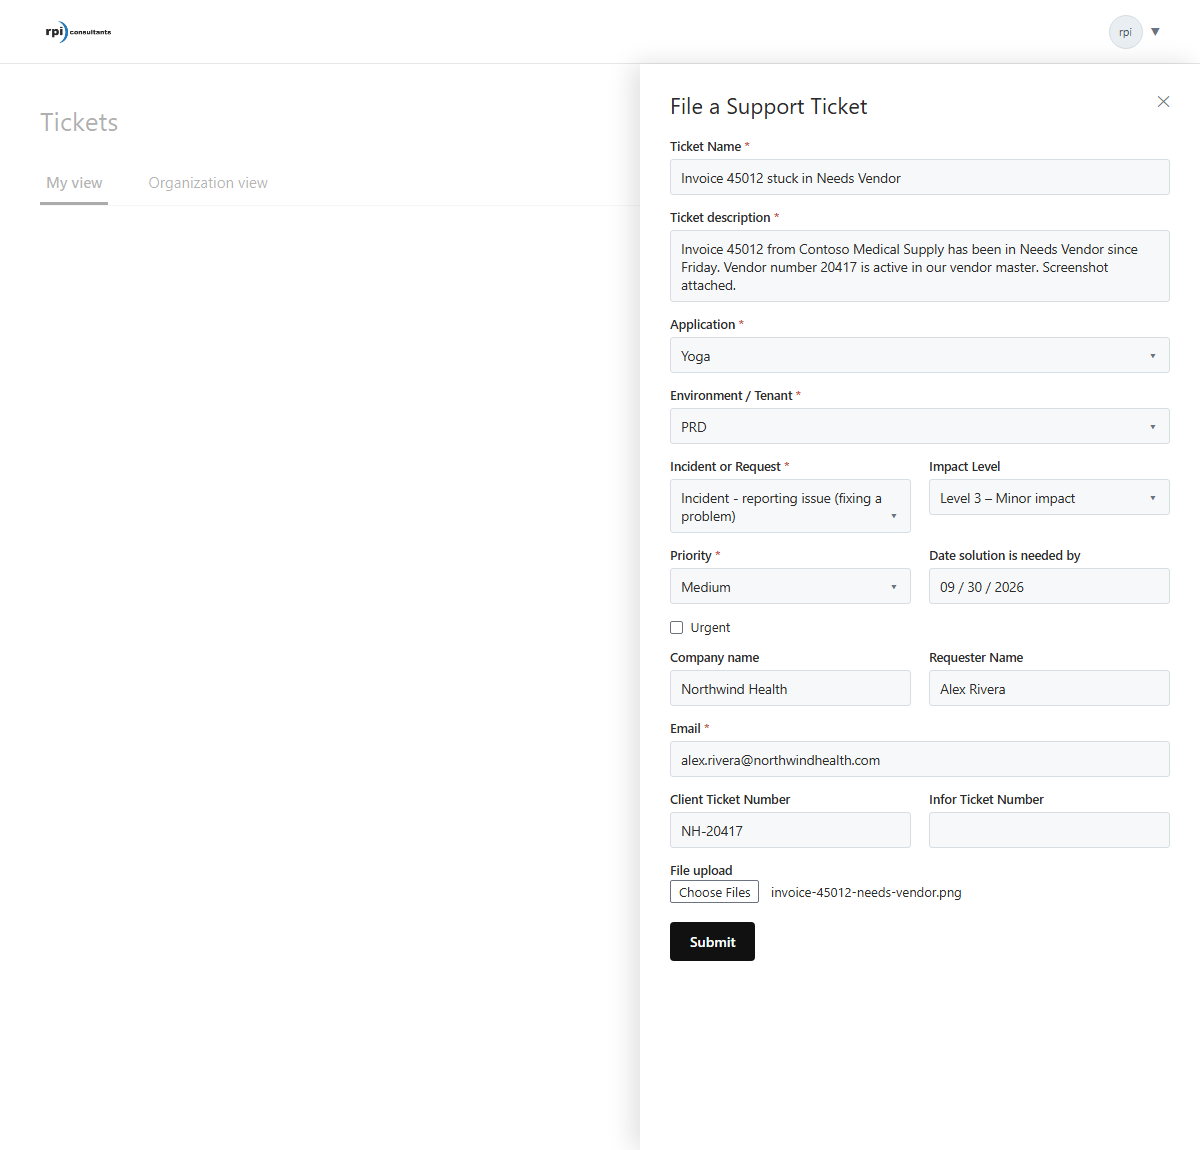Image resolution: width=1200 pixels, height=1150 pixels.
Task: Open the Incident or Request dropdown
Action: (790, 506)
